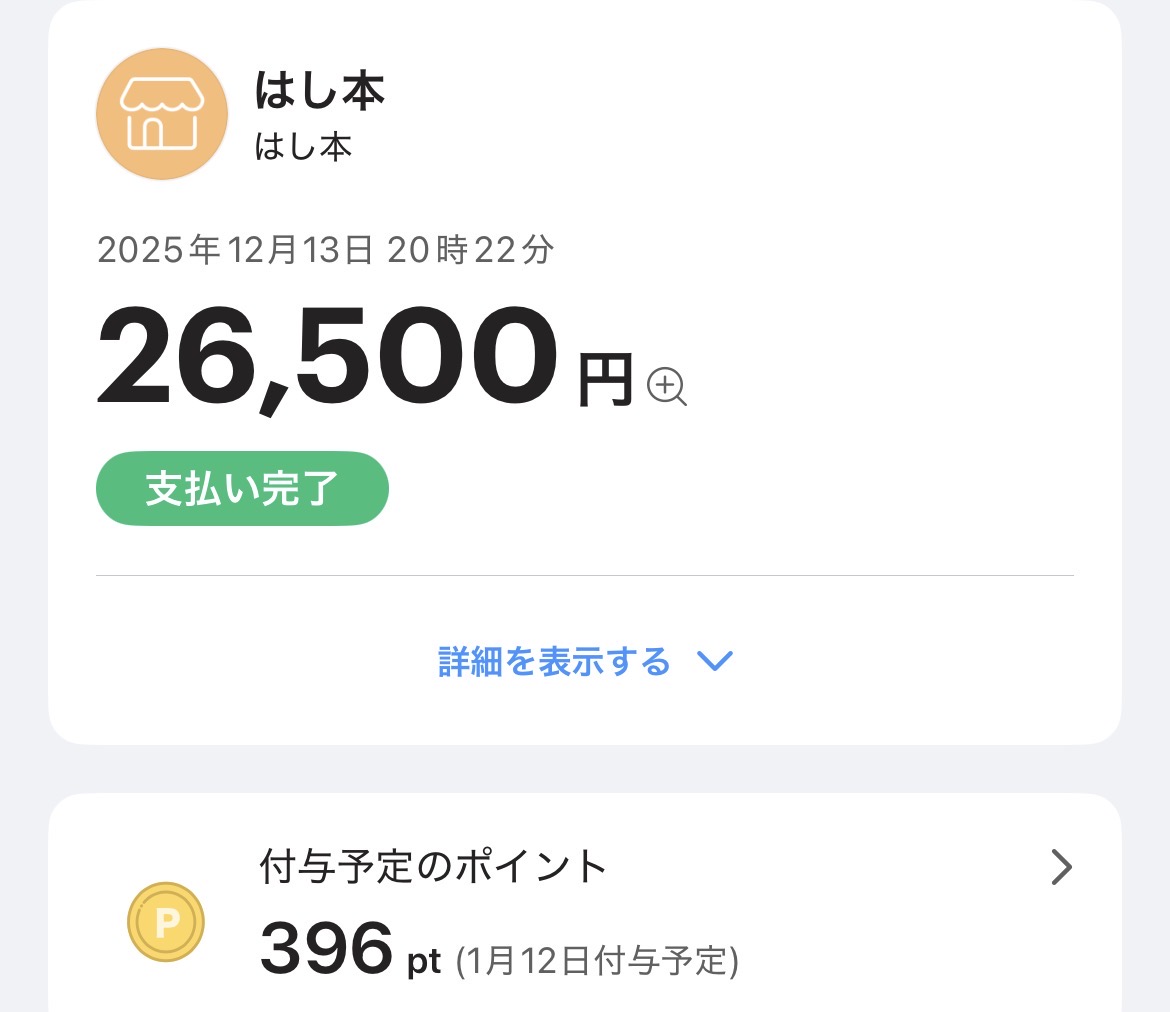1170x1012 pixels.
Task: Expand details using the blue down chevron
Action: pyautogui.click(x=715, y=661)
